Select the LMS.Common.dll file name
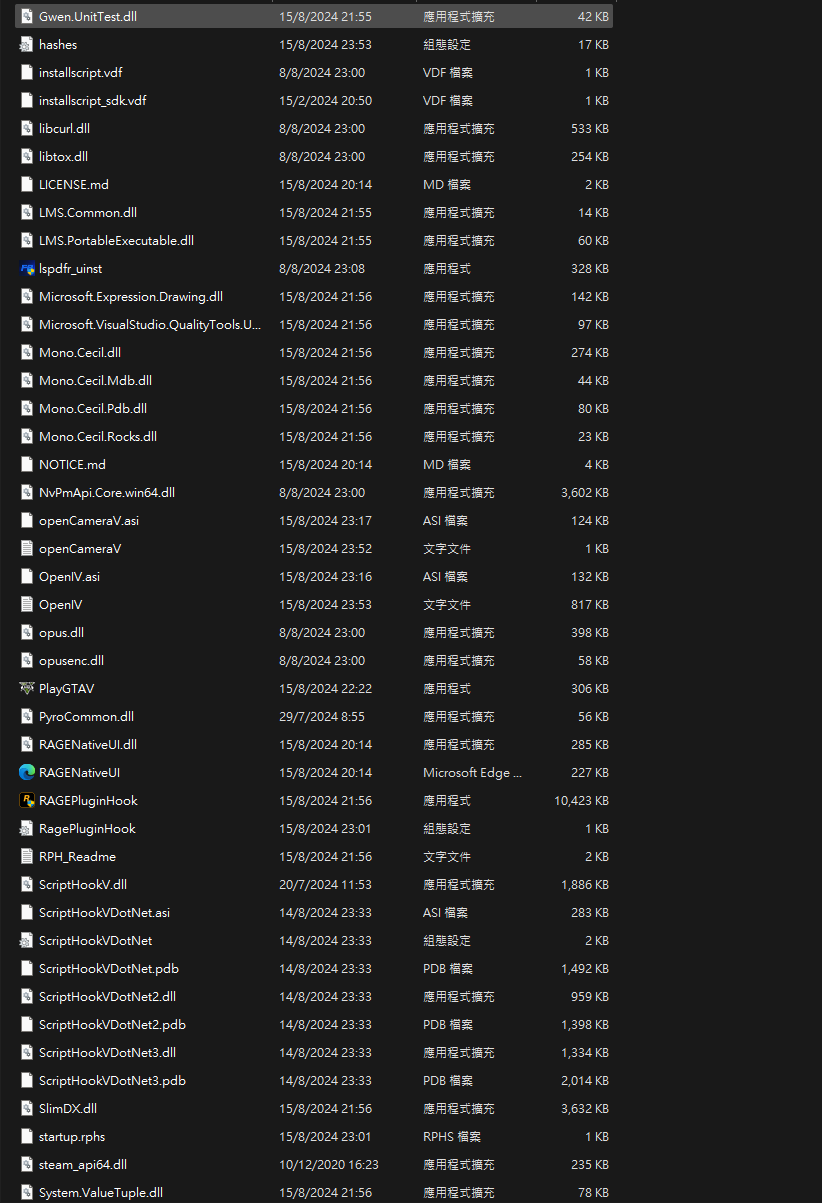 88,213
